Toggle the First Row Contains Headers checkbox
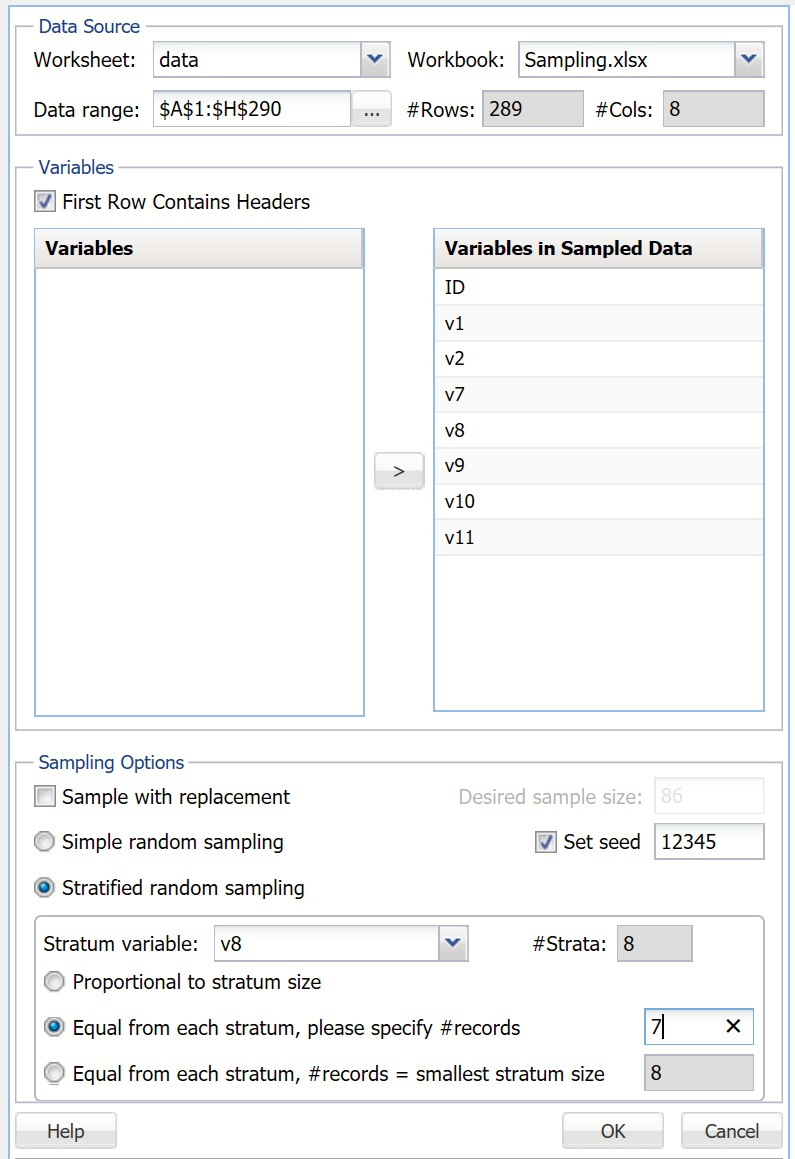795x1159 pixels. (x=44, y=201)
